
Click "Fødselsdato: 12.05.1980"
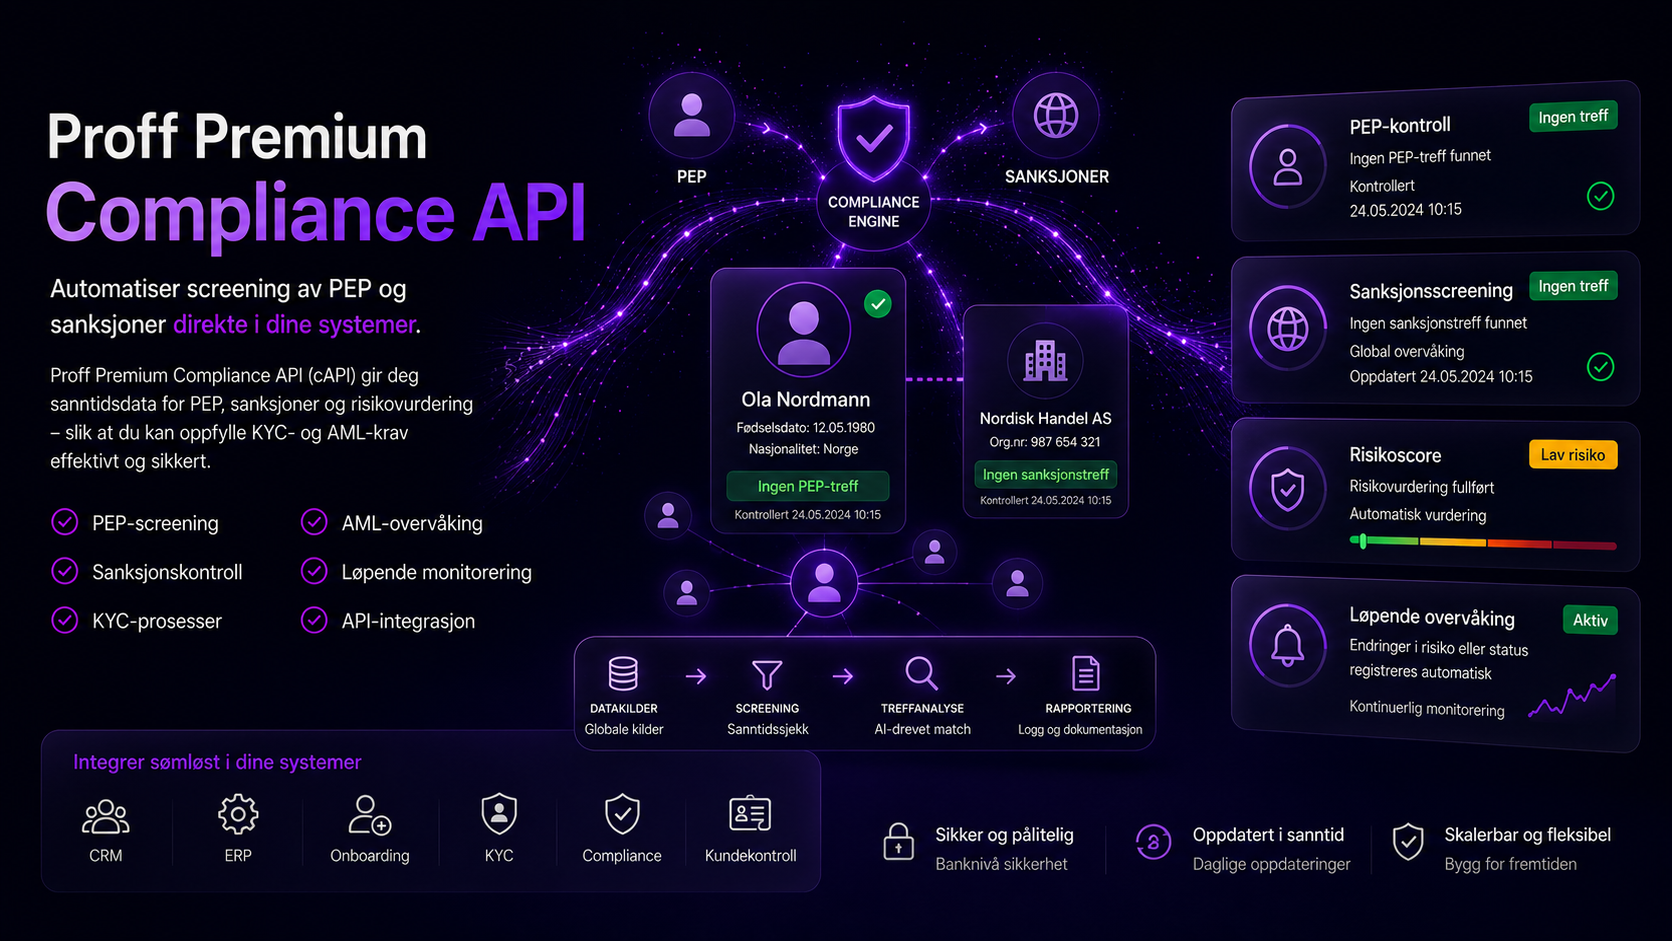coord(806,427)
